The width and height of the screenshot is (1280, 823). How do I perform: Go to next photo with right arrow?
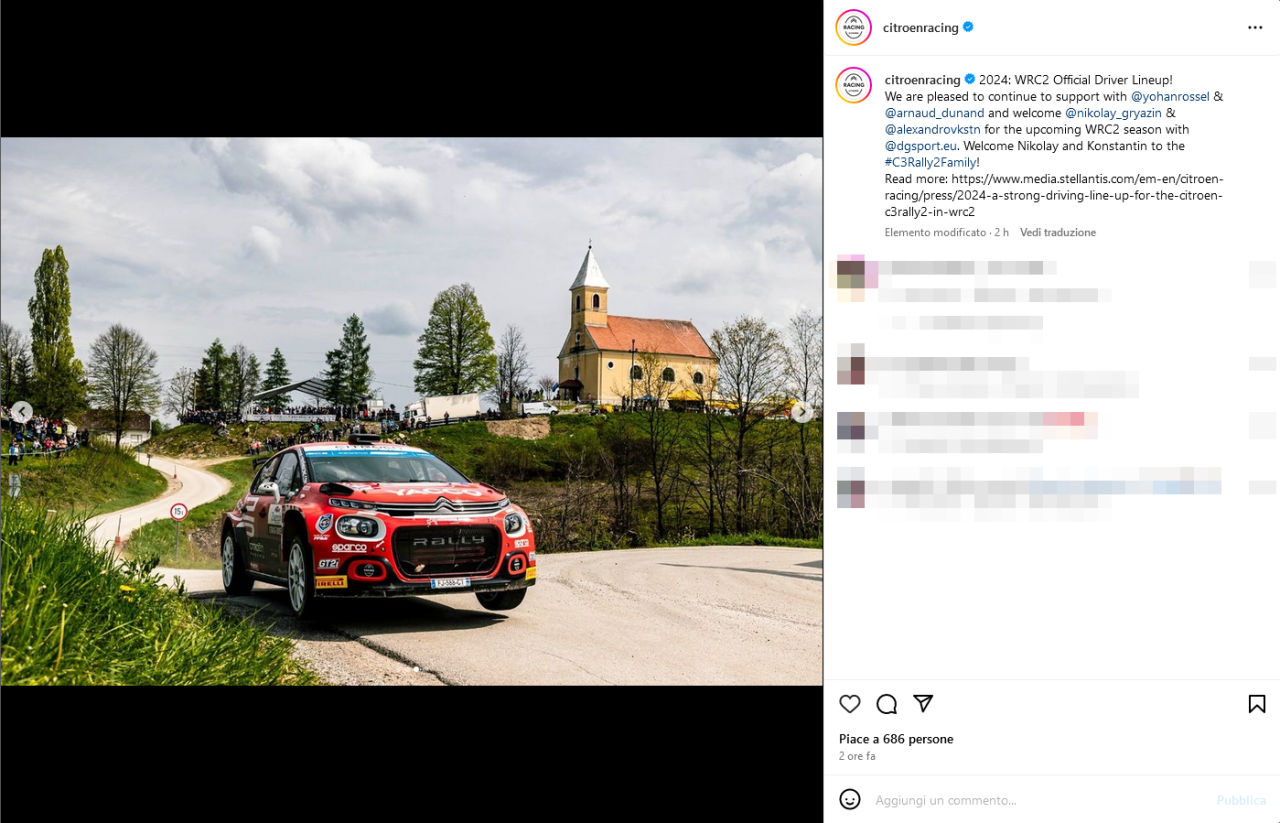tap(802, 412)
